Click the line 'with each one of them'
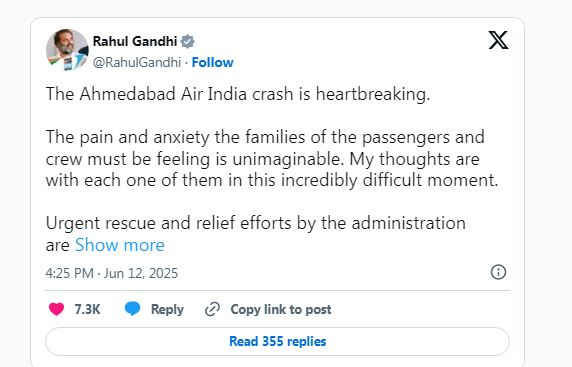The width and height of the screenshot is (572, 367). [x=272, y=180]
